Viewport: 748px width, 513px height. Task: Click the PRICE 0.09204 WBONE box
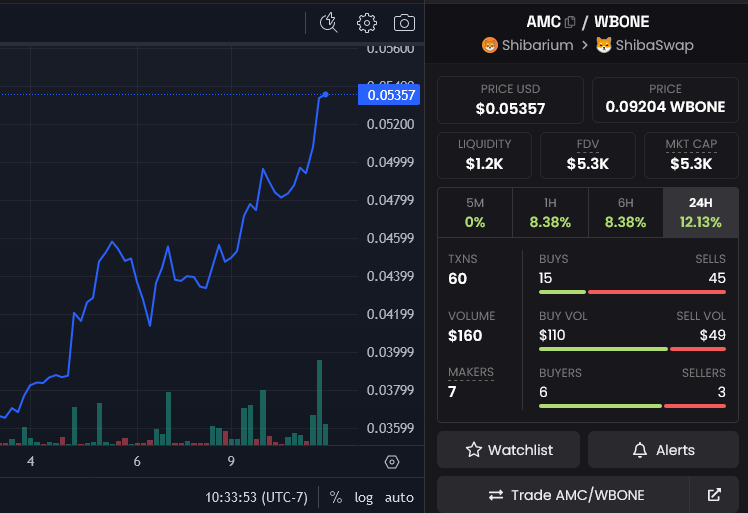(665, 100)
